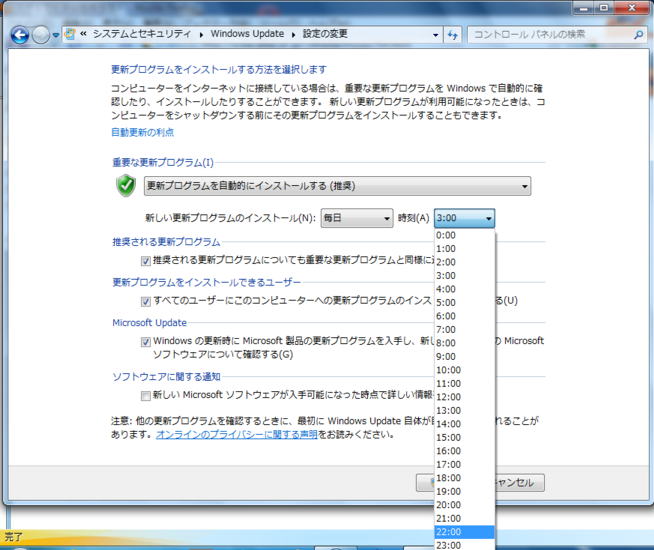Select 20:00 in the time list
Image resolution: width=654 pixels, height=550 pixels.
(x=464, y=505)
